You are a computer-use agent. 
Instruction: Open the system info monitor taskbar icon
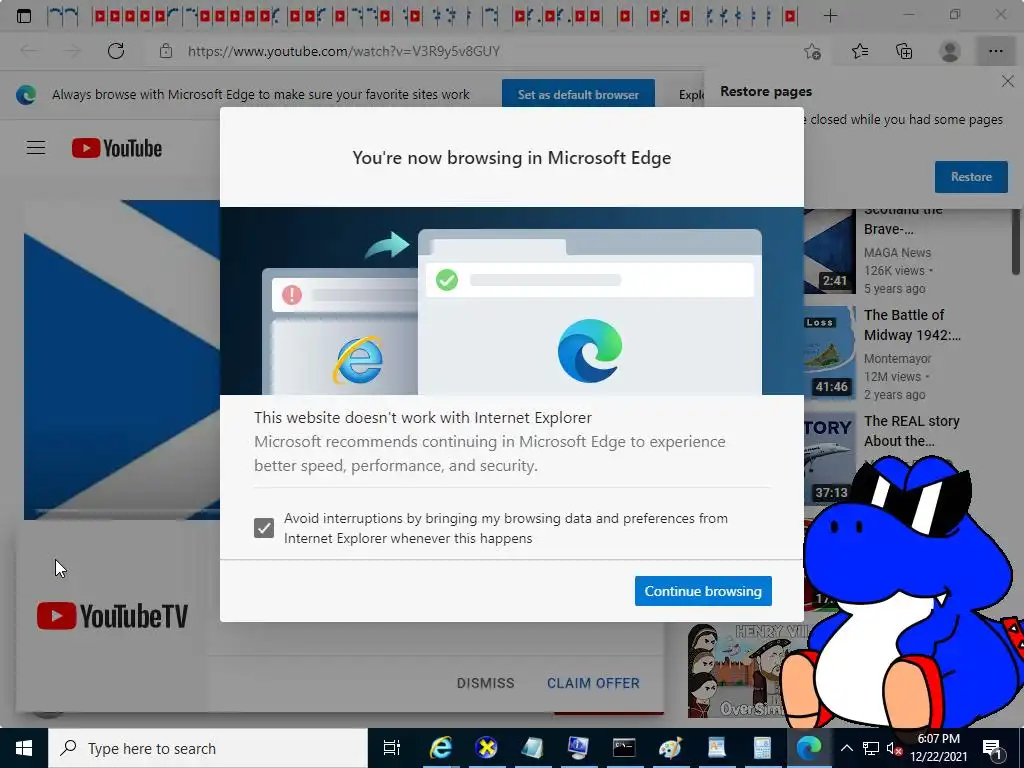[578, 748]
